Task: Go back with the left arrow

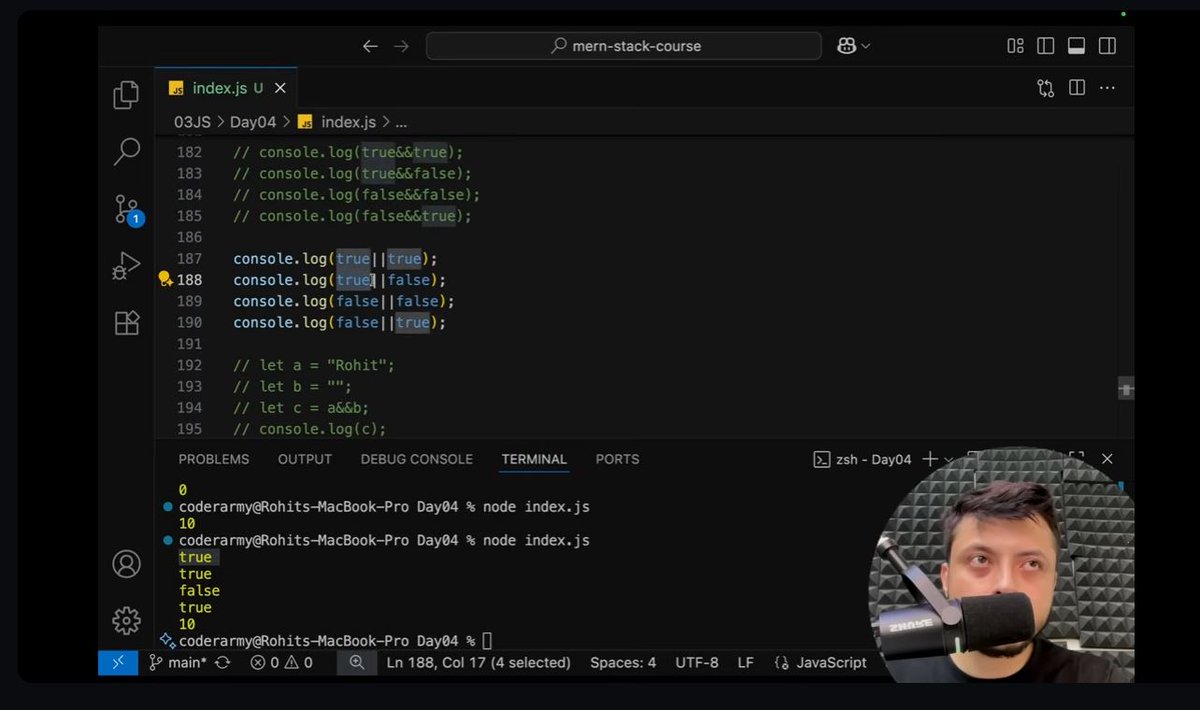Action: click(370, 46)
